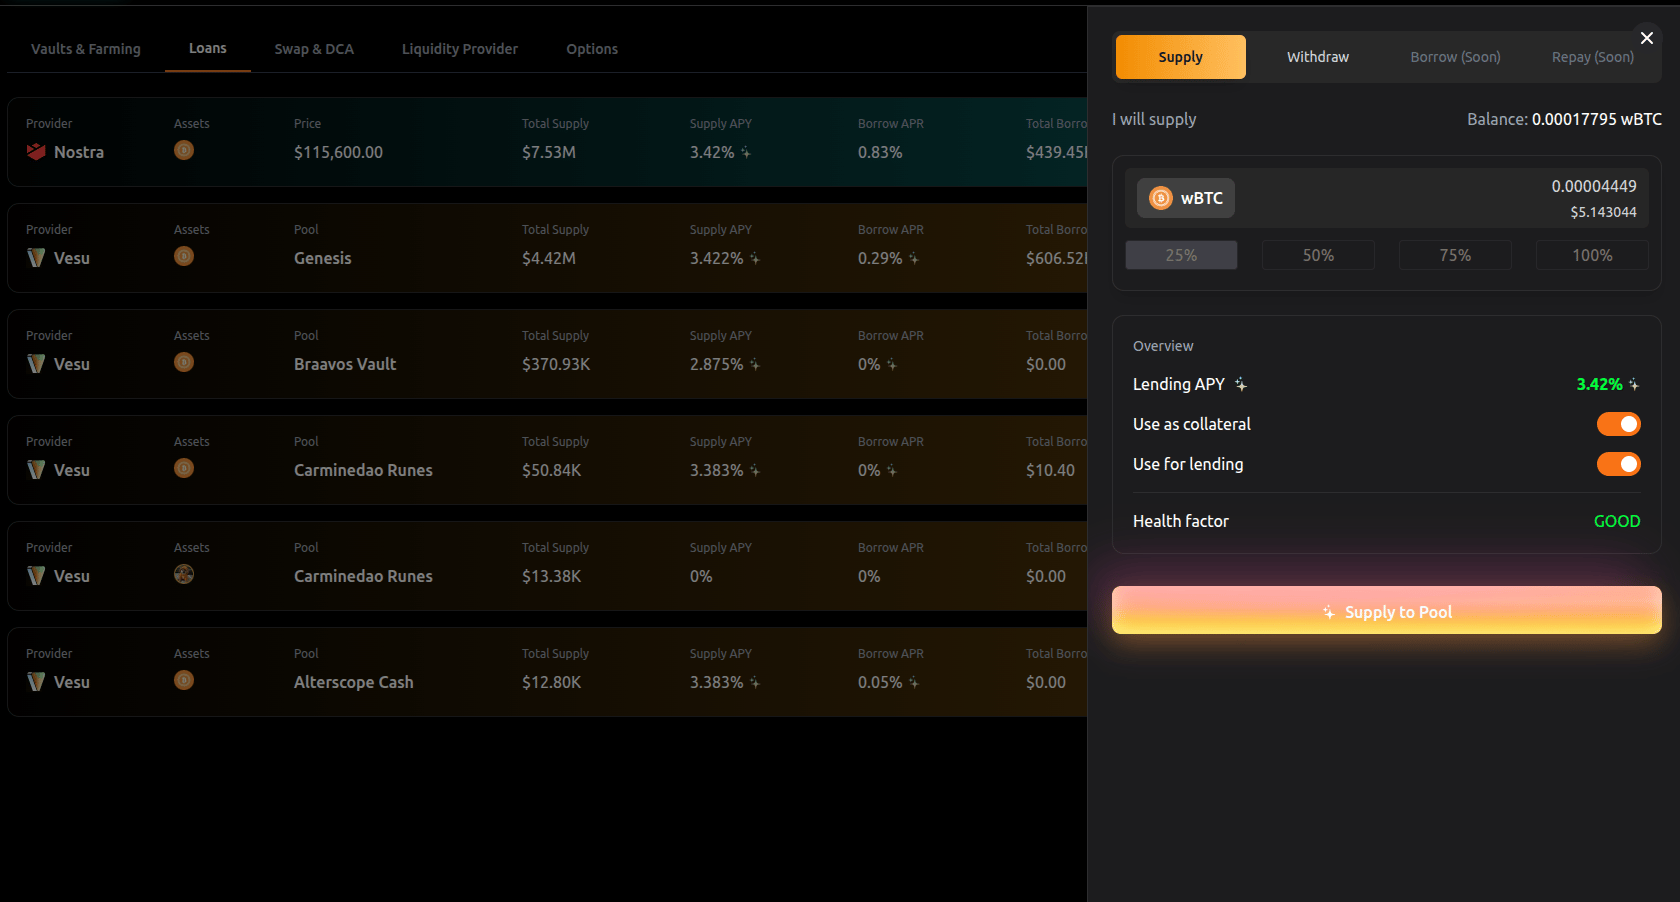
Task: Click the asset coin icon in Braavos Vault row
Action: point(184,362)
